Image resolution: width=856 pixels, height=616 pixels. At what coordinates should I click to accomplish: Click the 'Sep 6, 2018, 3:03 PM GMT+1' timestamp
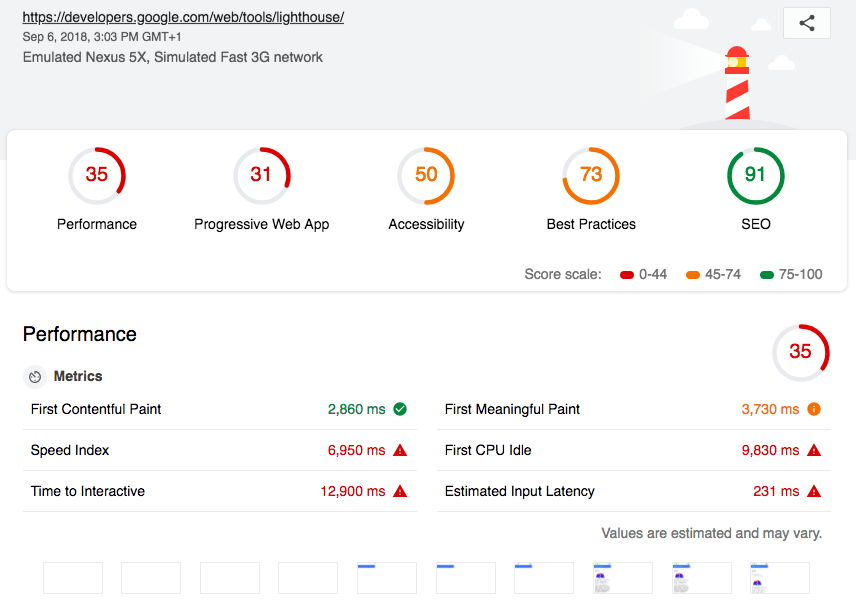(x=102, y=37)
